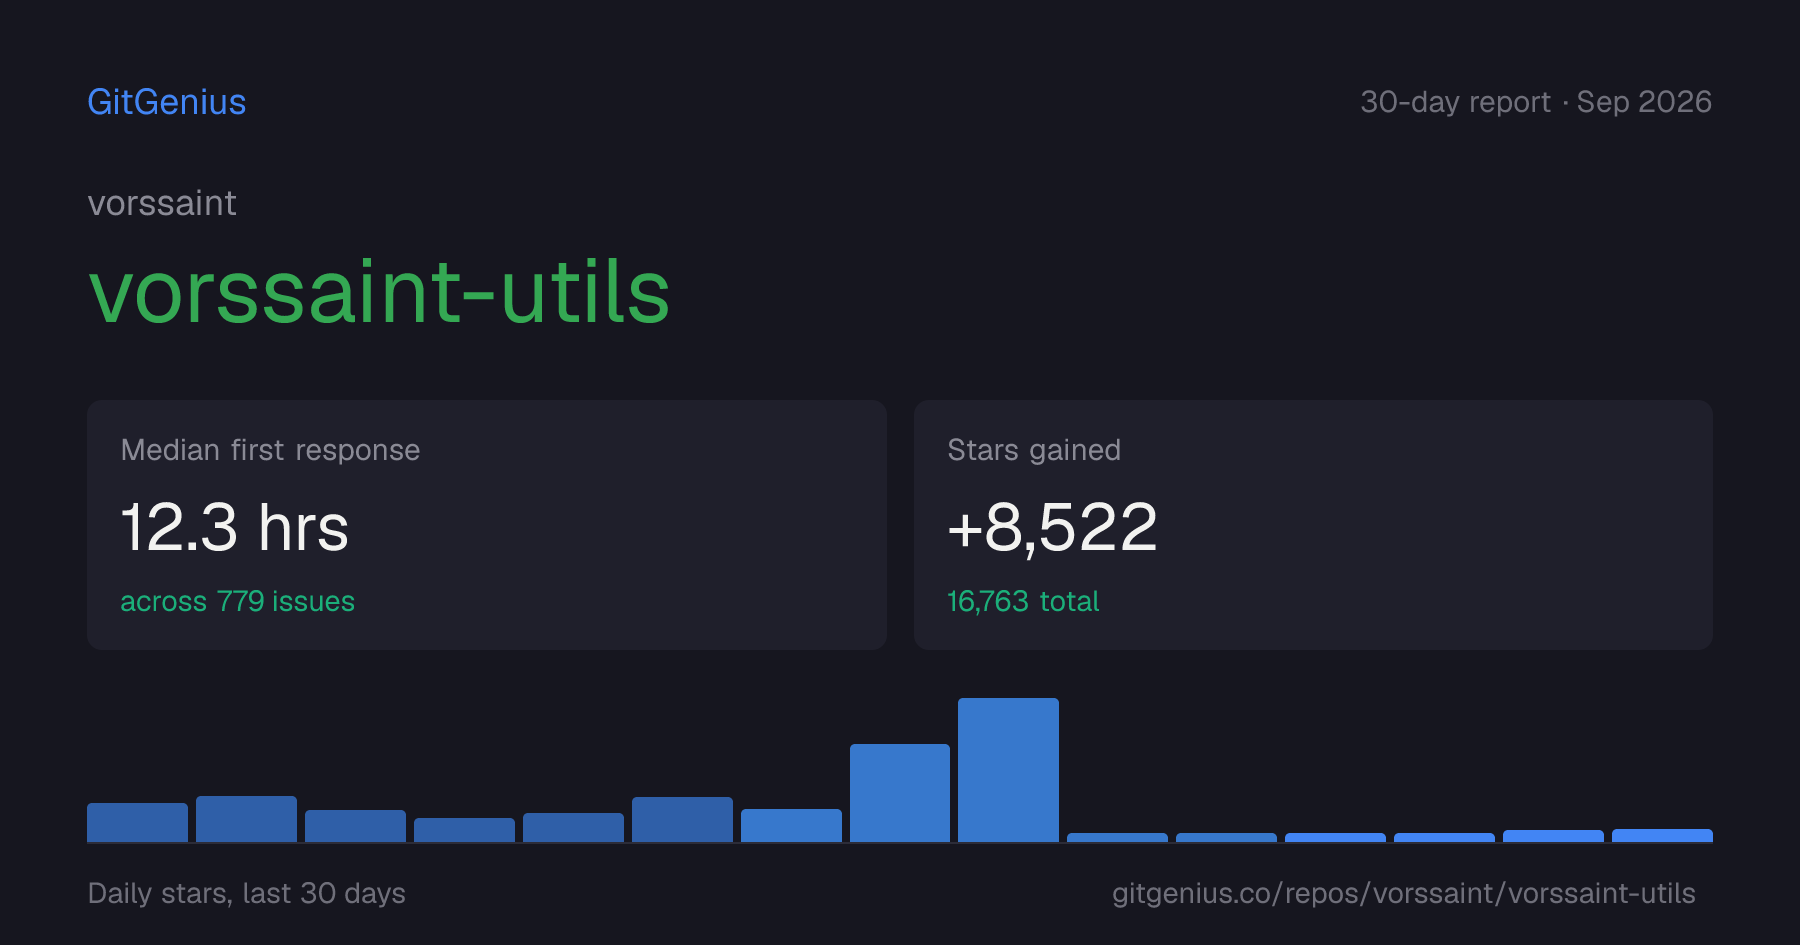Image resolution: width=1800 pixels, height=945 pixels.
Task: Open the Stars gained card
Action: click(1313, 525)
